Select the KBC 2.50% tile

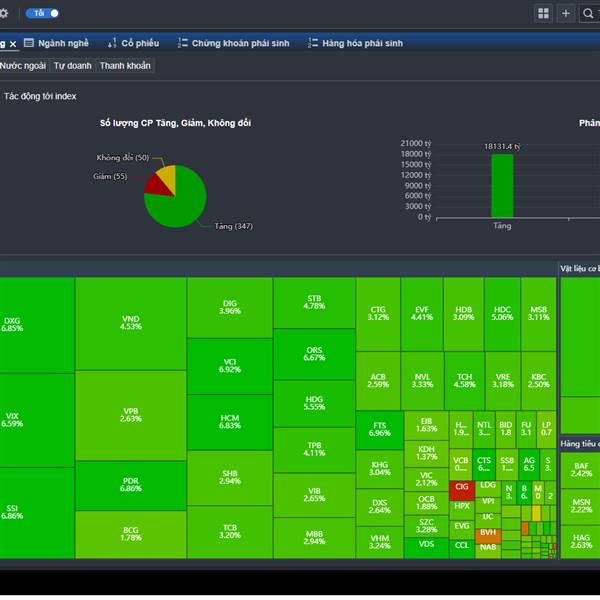538,381
